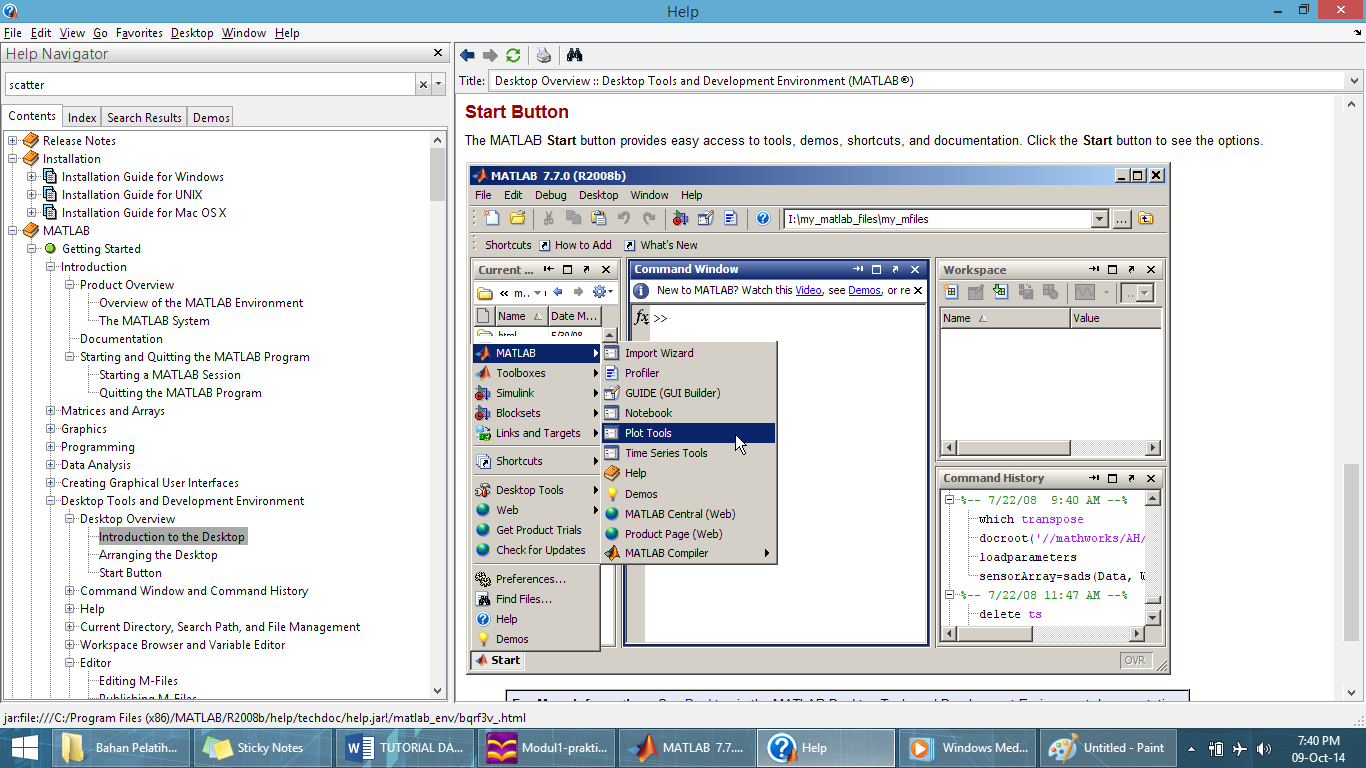The width and height of the screenshot is (1366, 768).
Task: Open the Title field dropdown arrow
Action: 1355,81
